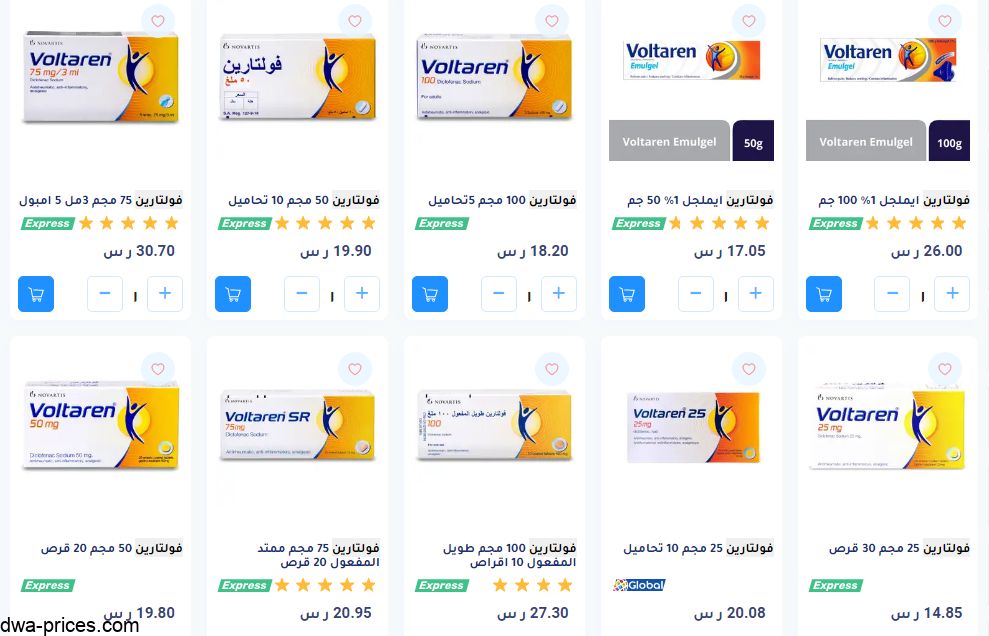Add Voltaren 50mg suppositories to cart
989x636 pixels.
click(x=233, y=294)
